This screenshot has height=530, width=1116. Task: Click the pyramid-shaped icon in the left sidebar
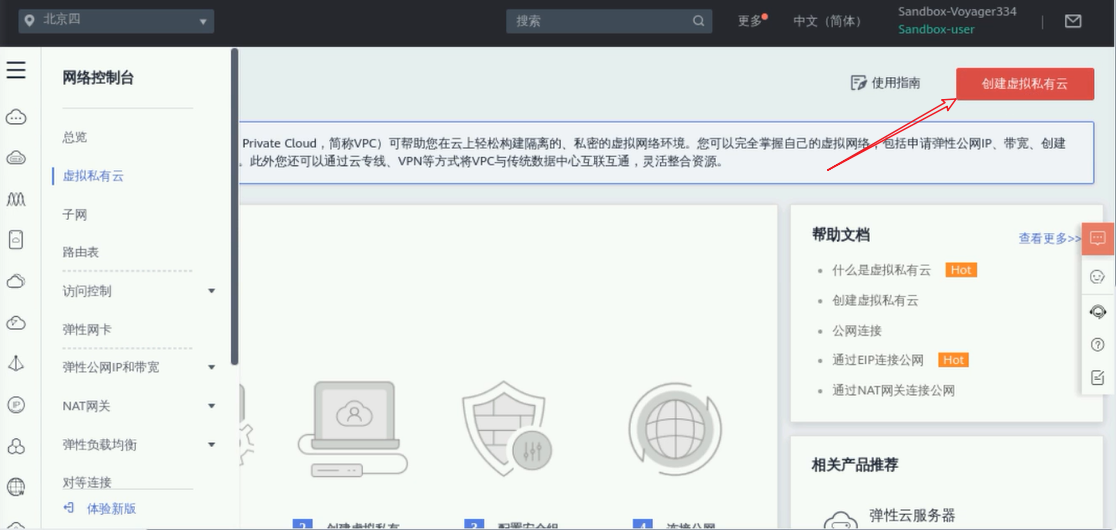16,364
